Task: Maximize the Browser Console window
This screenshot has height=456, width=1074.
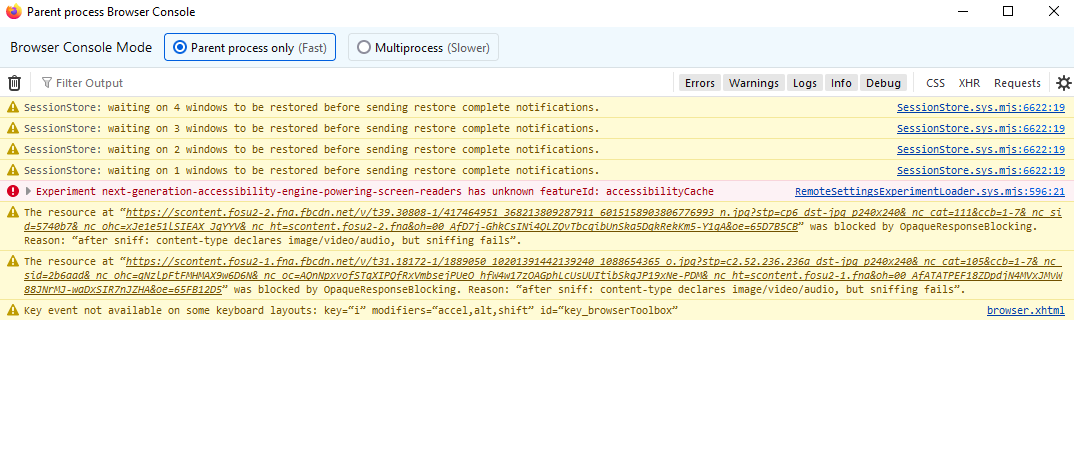Action: 1008,12
